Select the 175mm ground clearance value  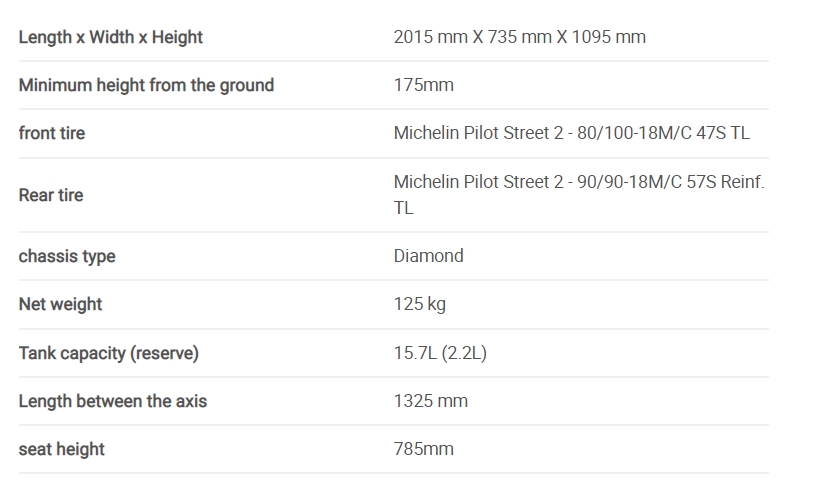424,85
